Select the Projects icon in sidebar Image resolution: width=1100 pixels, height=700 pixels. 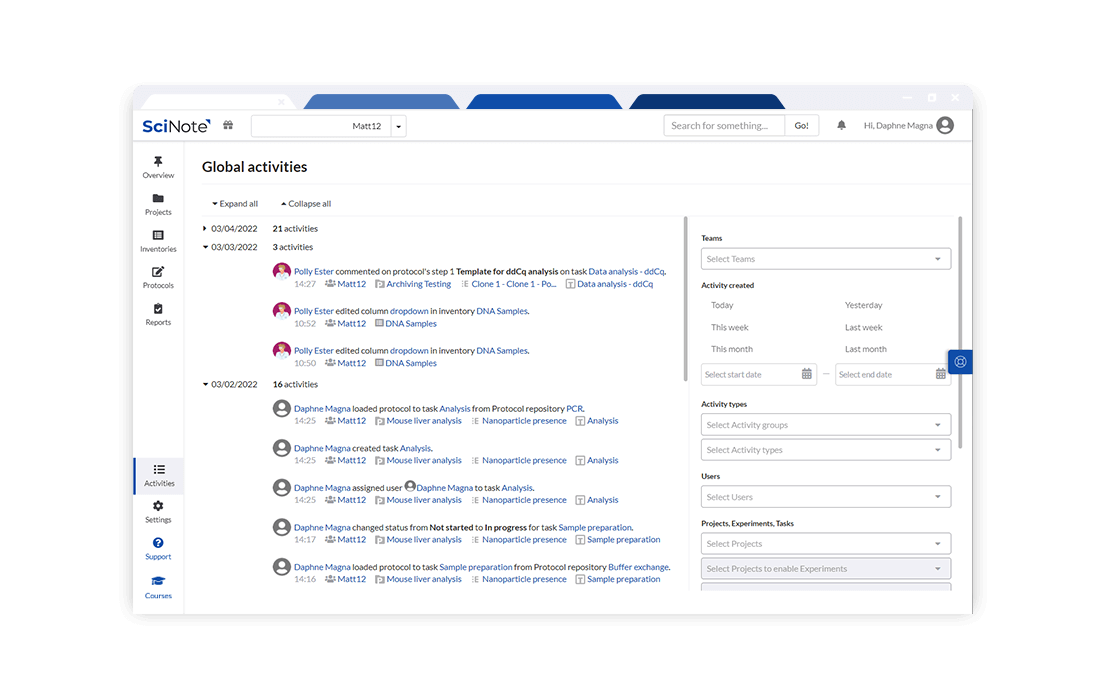point(158,204)
